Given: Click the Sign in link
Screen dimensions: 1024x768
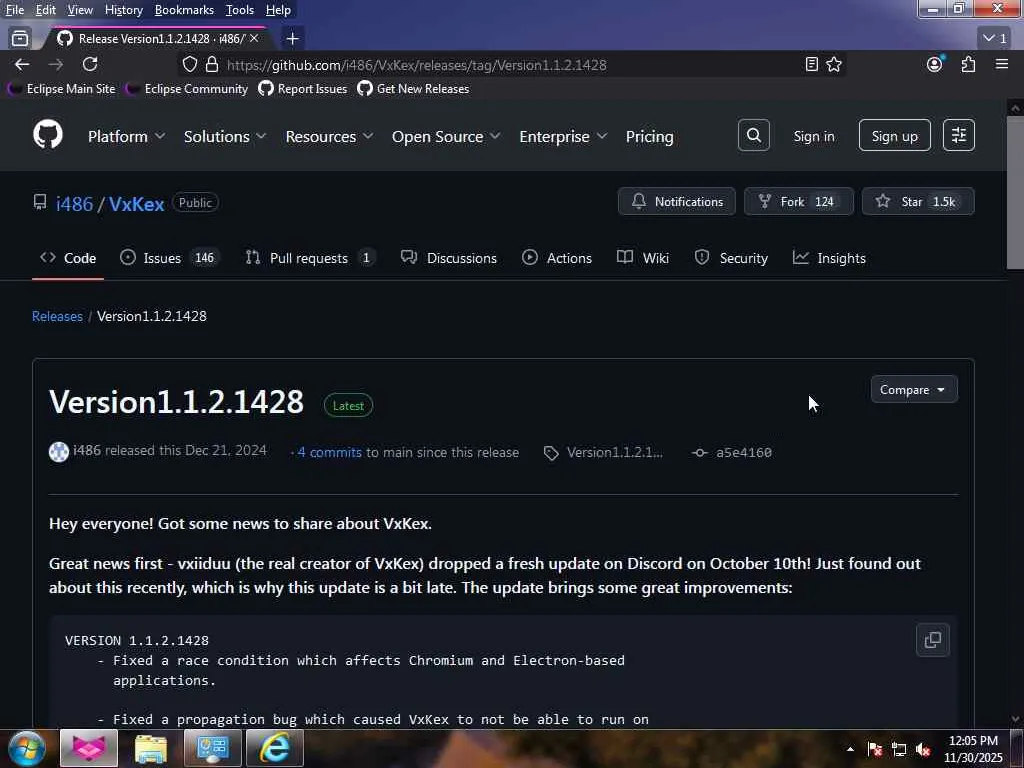Looking at the screenshot, I should [x=814, y=136].
